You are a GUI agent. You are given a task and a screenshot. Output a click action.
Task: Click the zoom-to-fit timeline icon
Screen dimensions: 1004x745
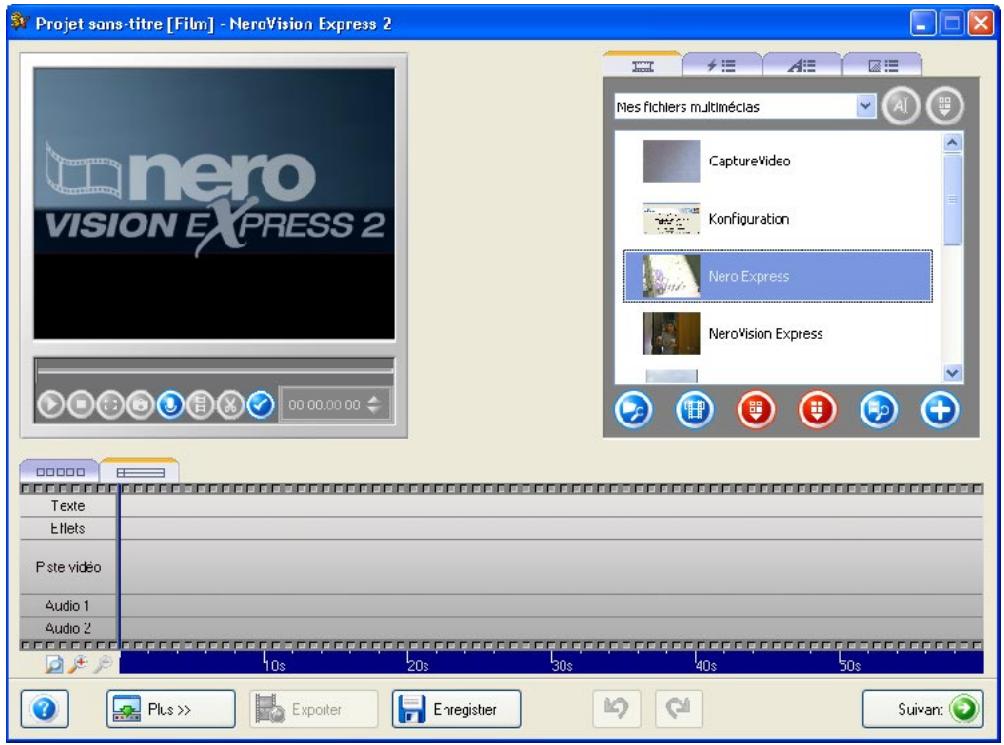[x=54, y=664]
